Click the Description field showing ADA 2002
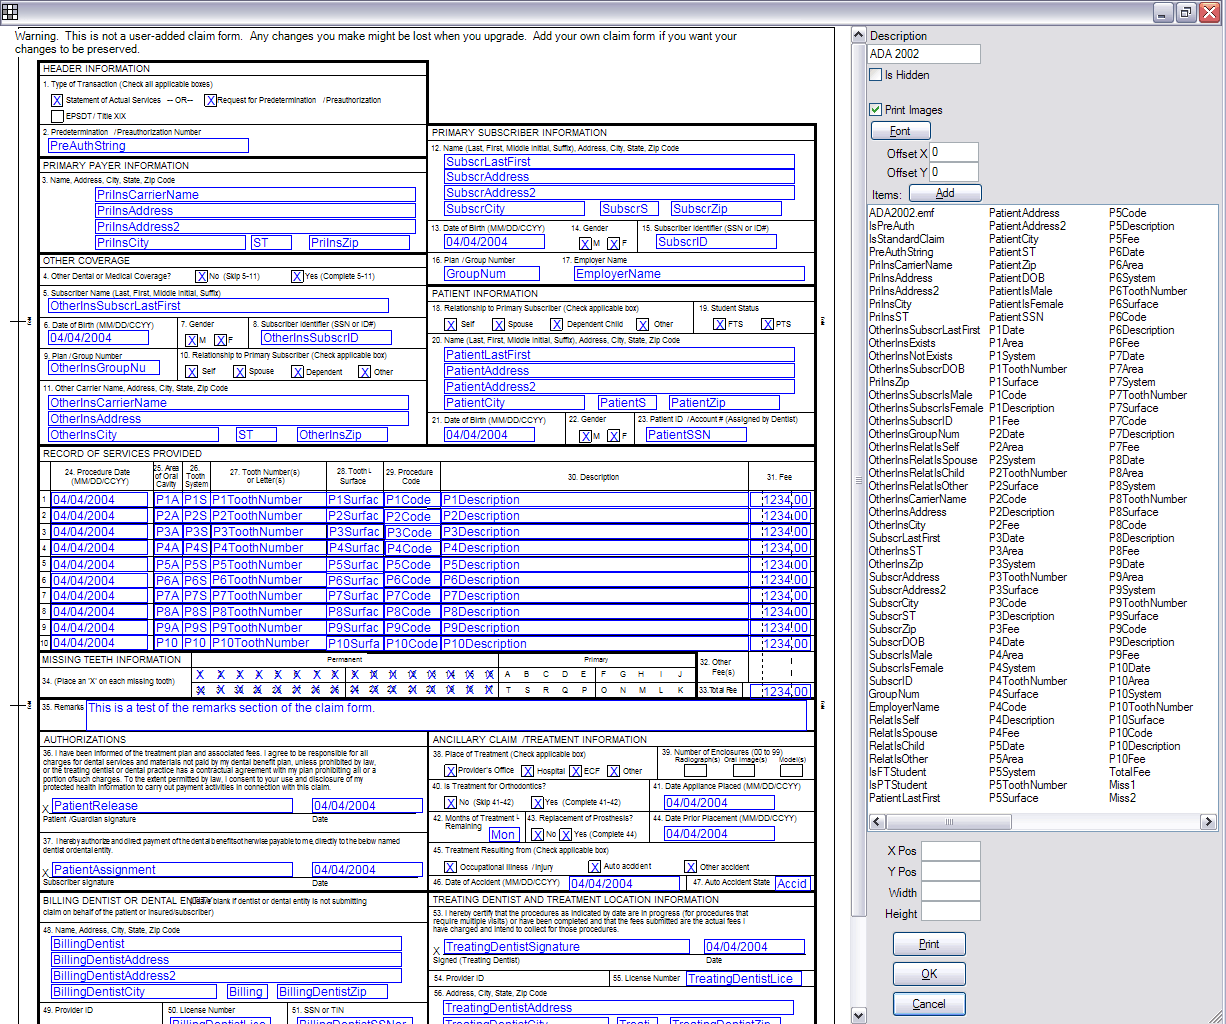The height and width of the screenshot is (1024, 1226). tap(922, 53)
